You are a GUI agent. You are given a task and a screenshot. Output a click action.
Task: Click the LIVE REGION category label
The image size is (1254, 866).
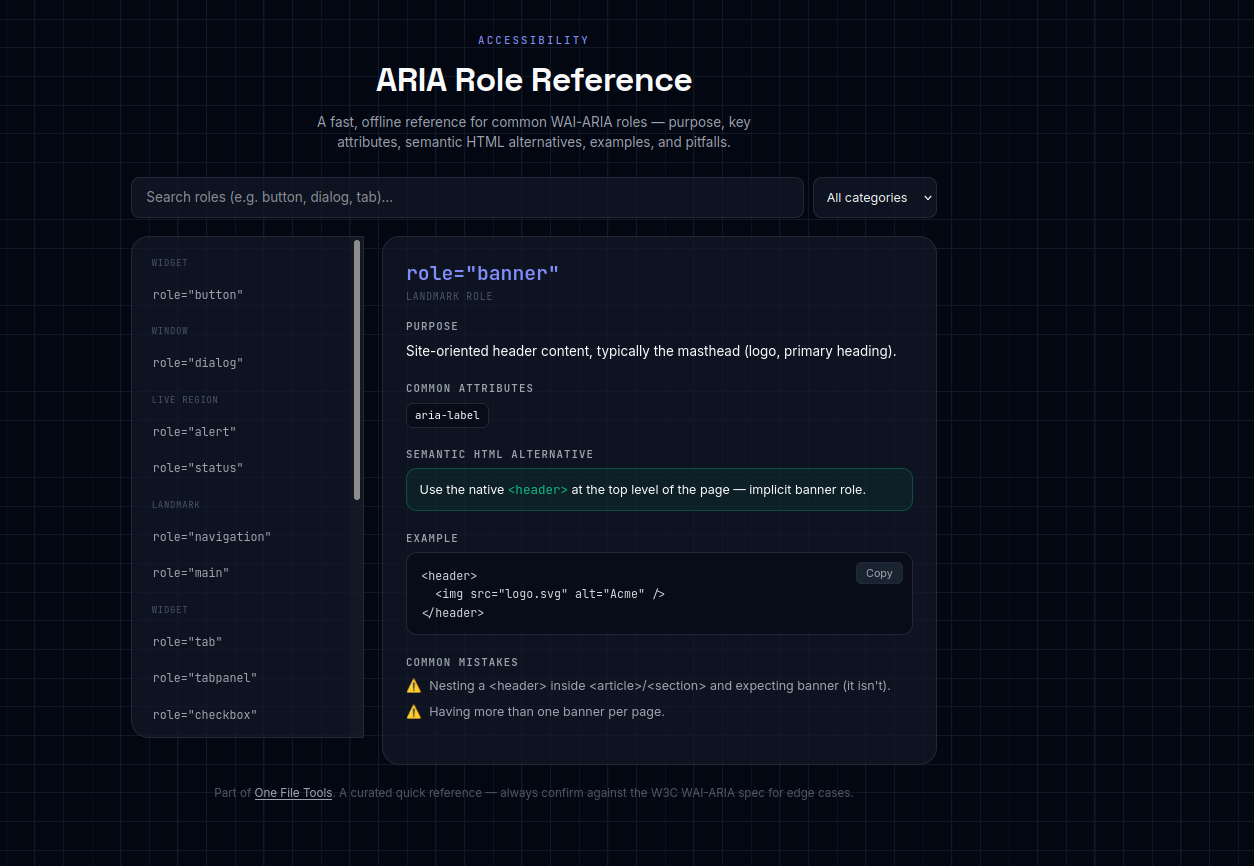[185, 400]
